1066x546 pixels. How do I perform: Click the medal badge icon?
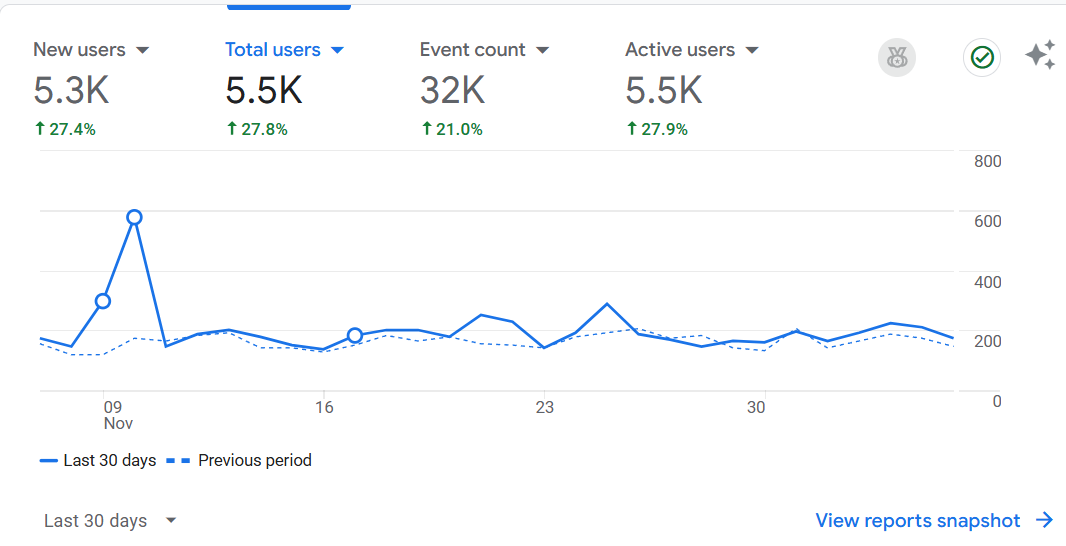coord(897,58)
